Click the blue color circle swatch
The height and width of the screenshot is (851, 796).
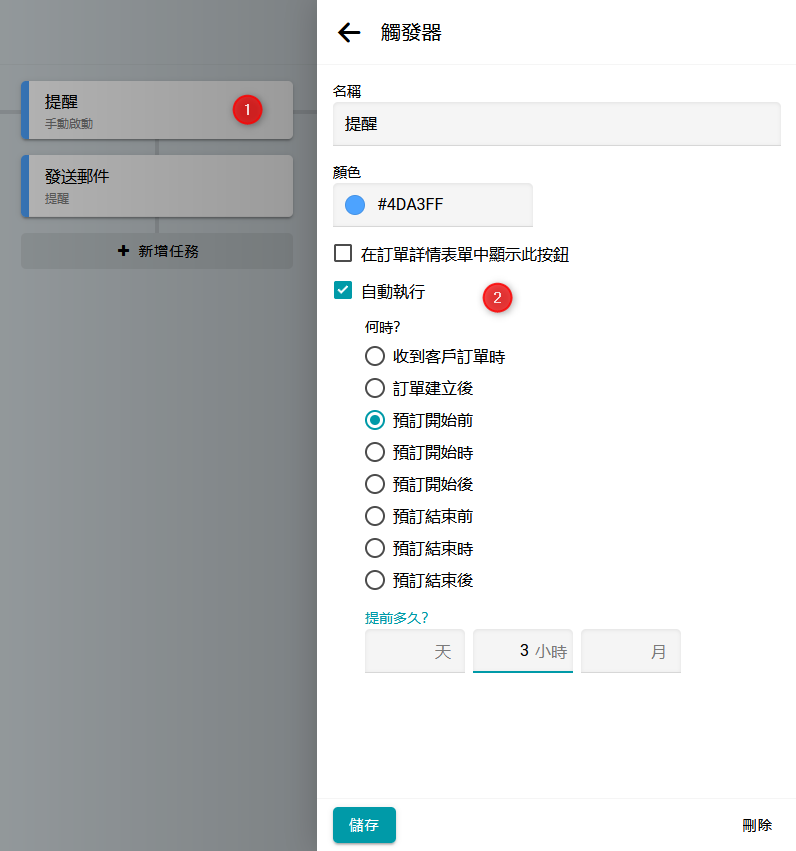354,205
